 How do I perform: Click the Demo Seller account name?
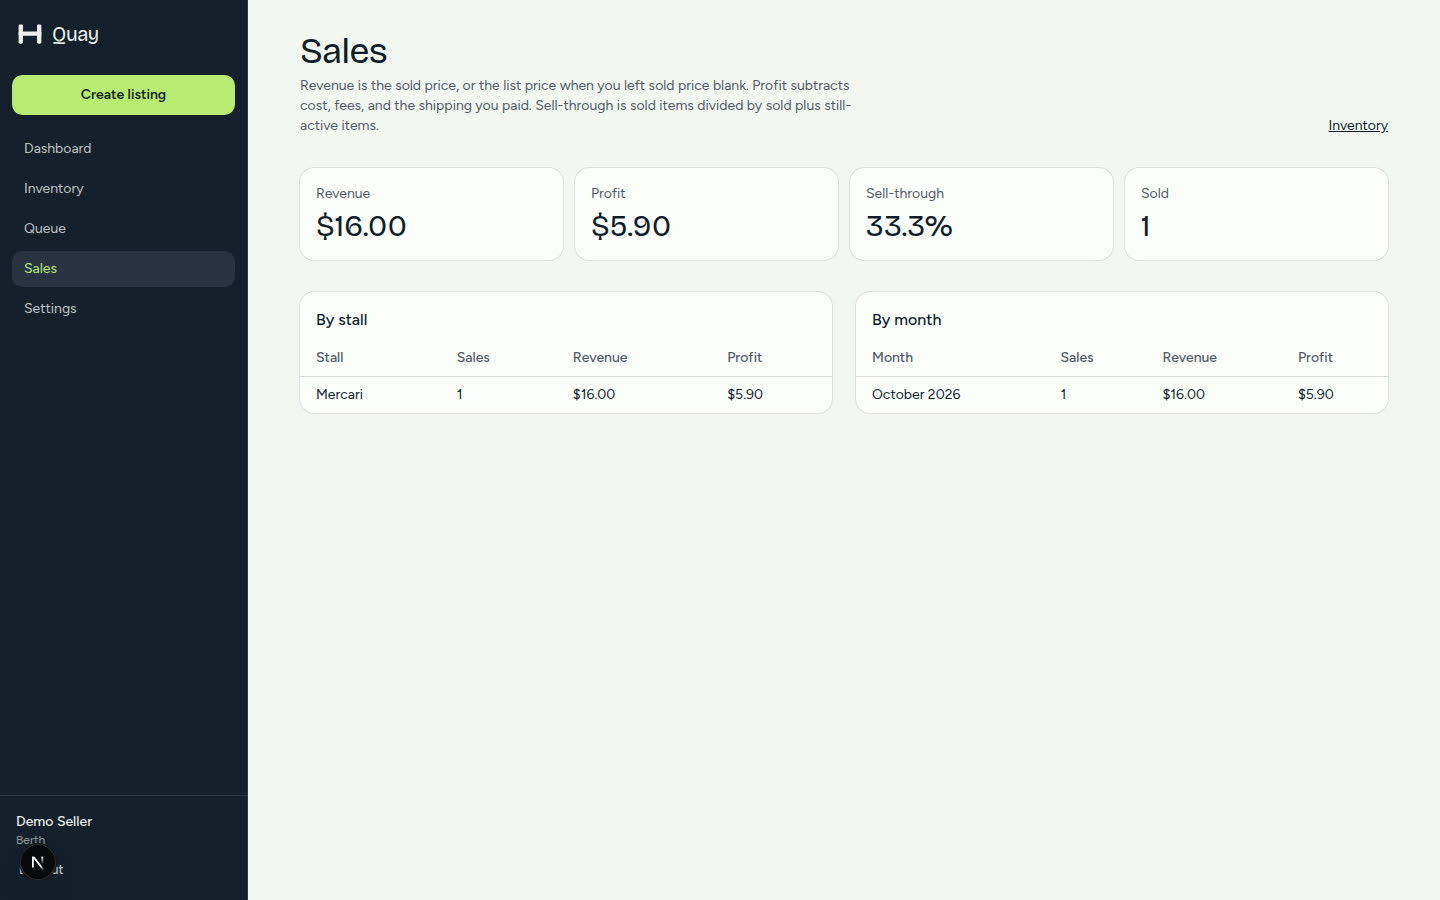tap(54, 821)
